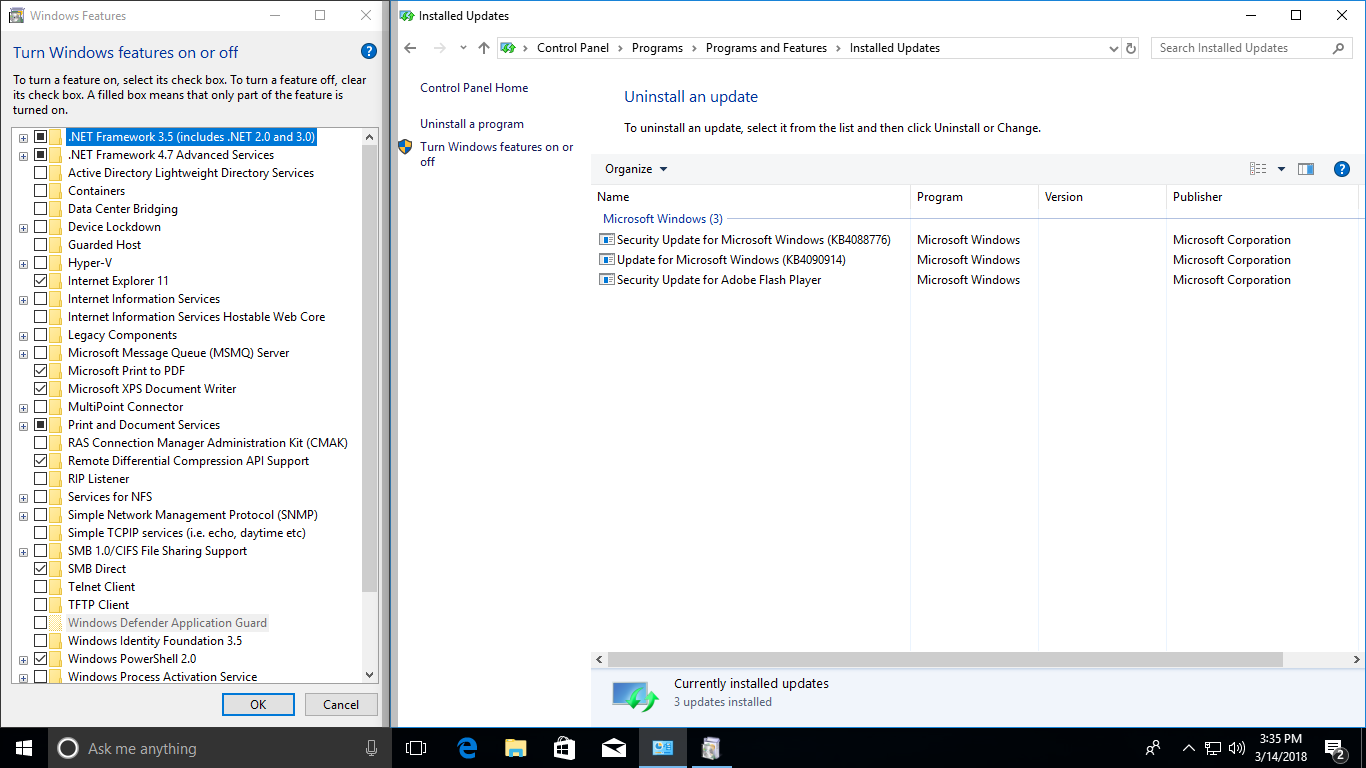Sort updates by the Publisher column

pyautogui.click(x=1262, y=197)
